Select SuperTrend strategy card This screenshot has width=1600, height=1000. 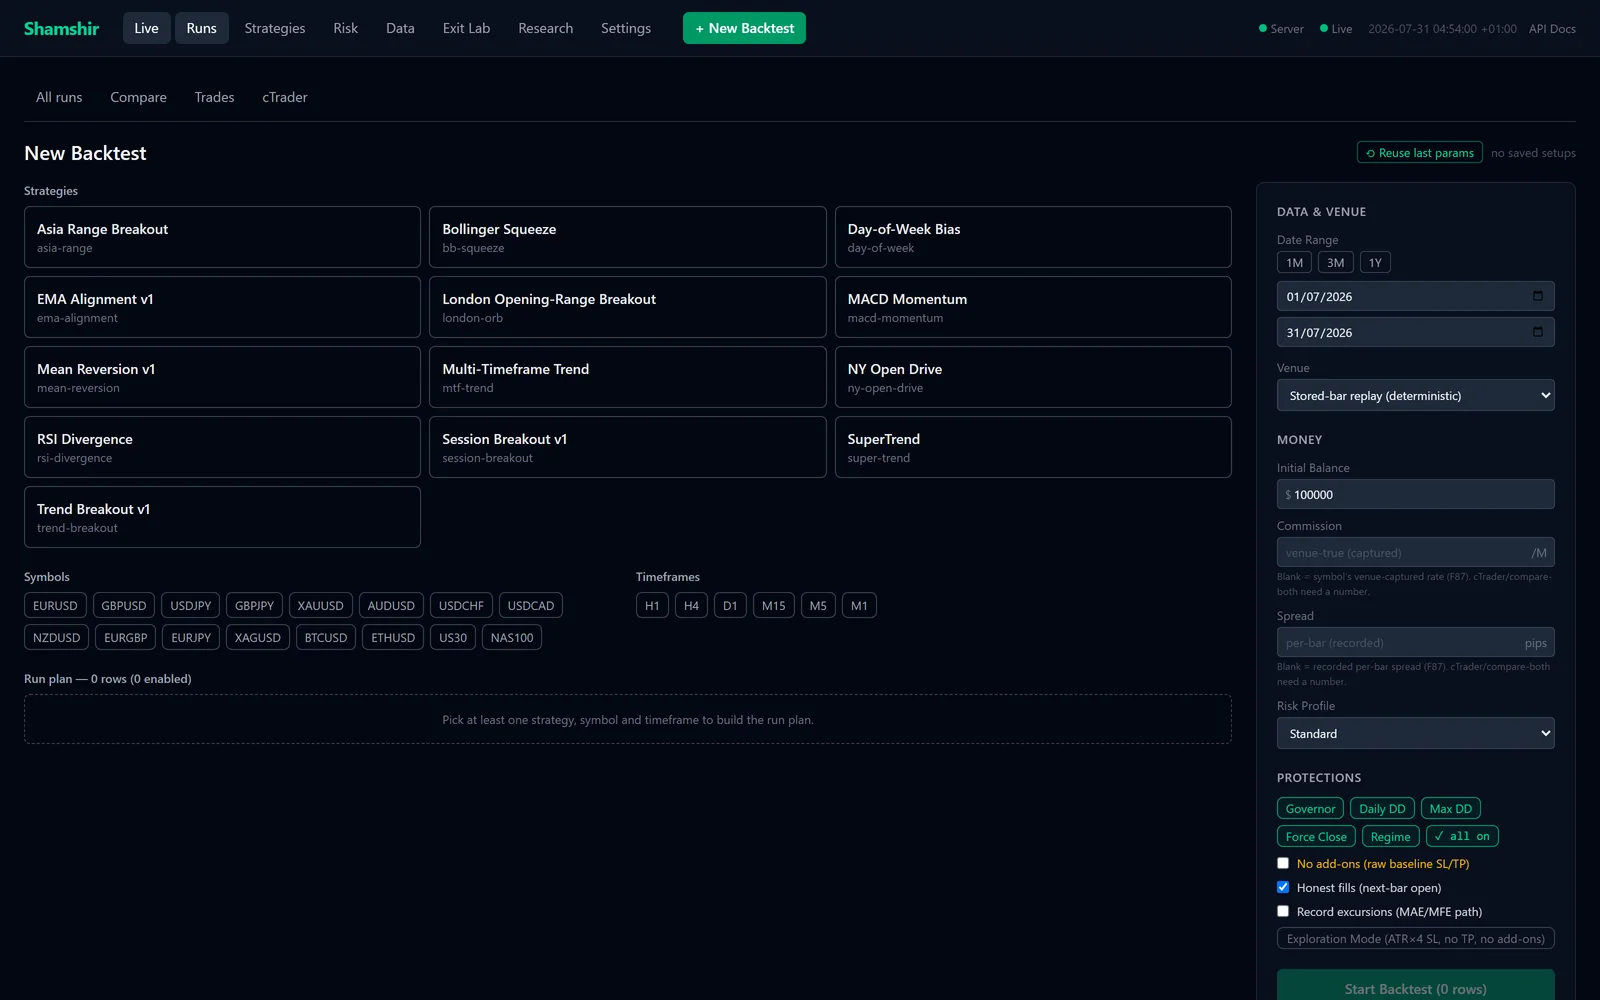click(1033, 447)
